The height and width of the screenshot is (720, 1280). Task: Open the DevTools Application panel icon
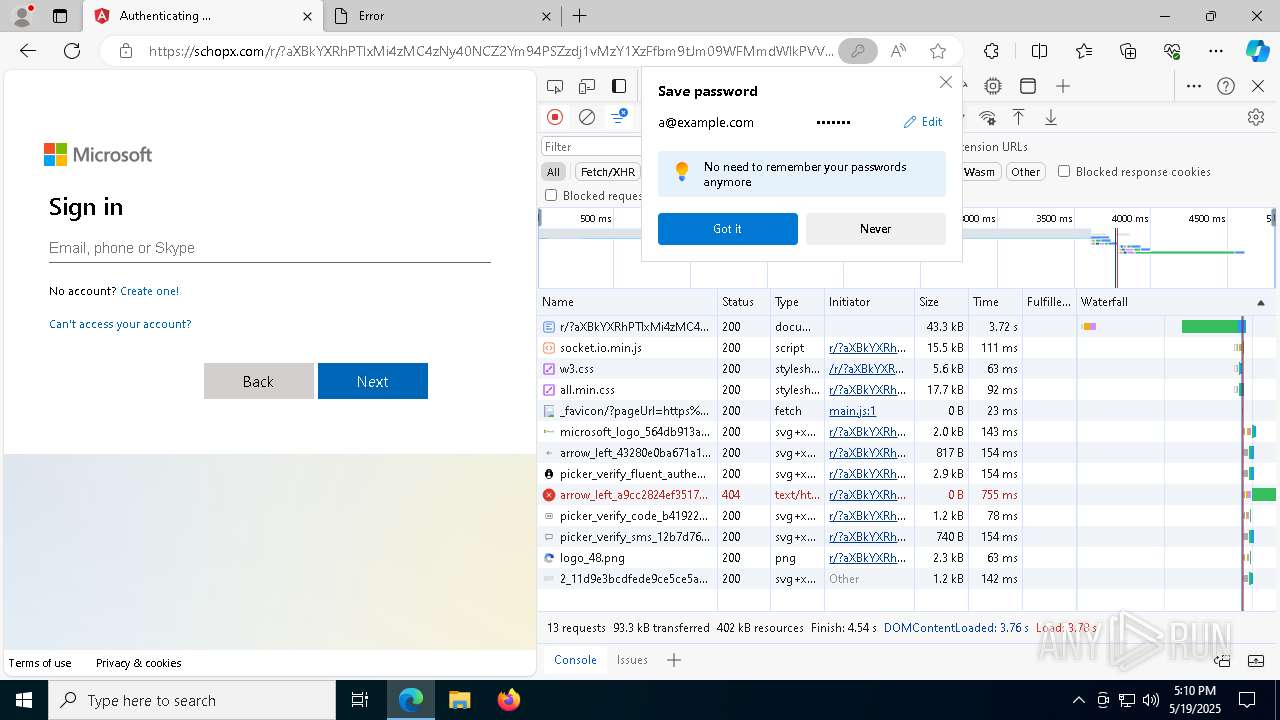pos(1027,87)
